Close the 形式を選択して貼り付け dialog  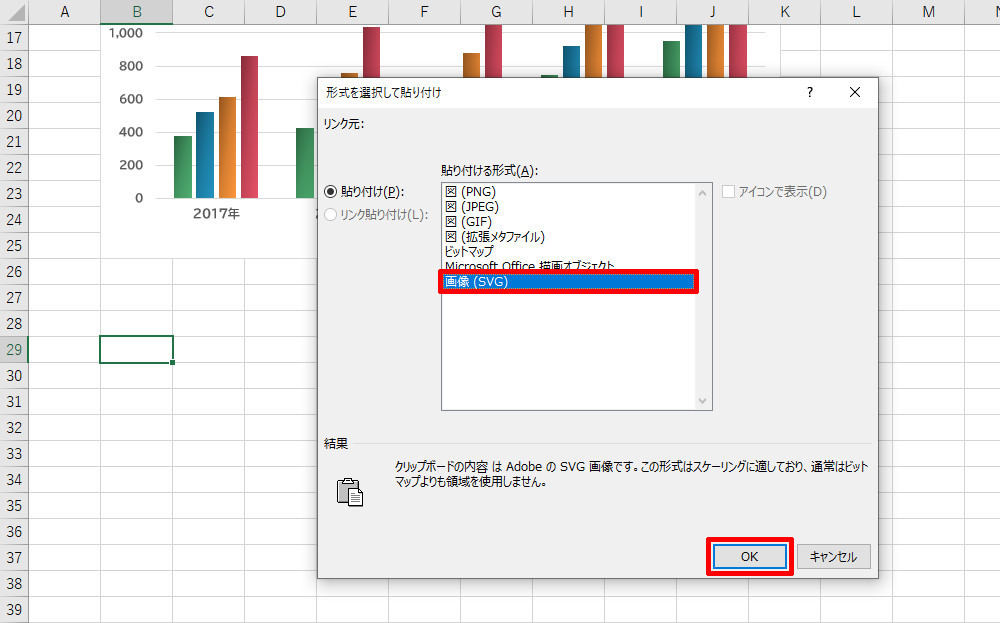[855, 92]
